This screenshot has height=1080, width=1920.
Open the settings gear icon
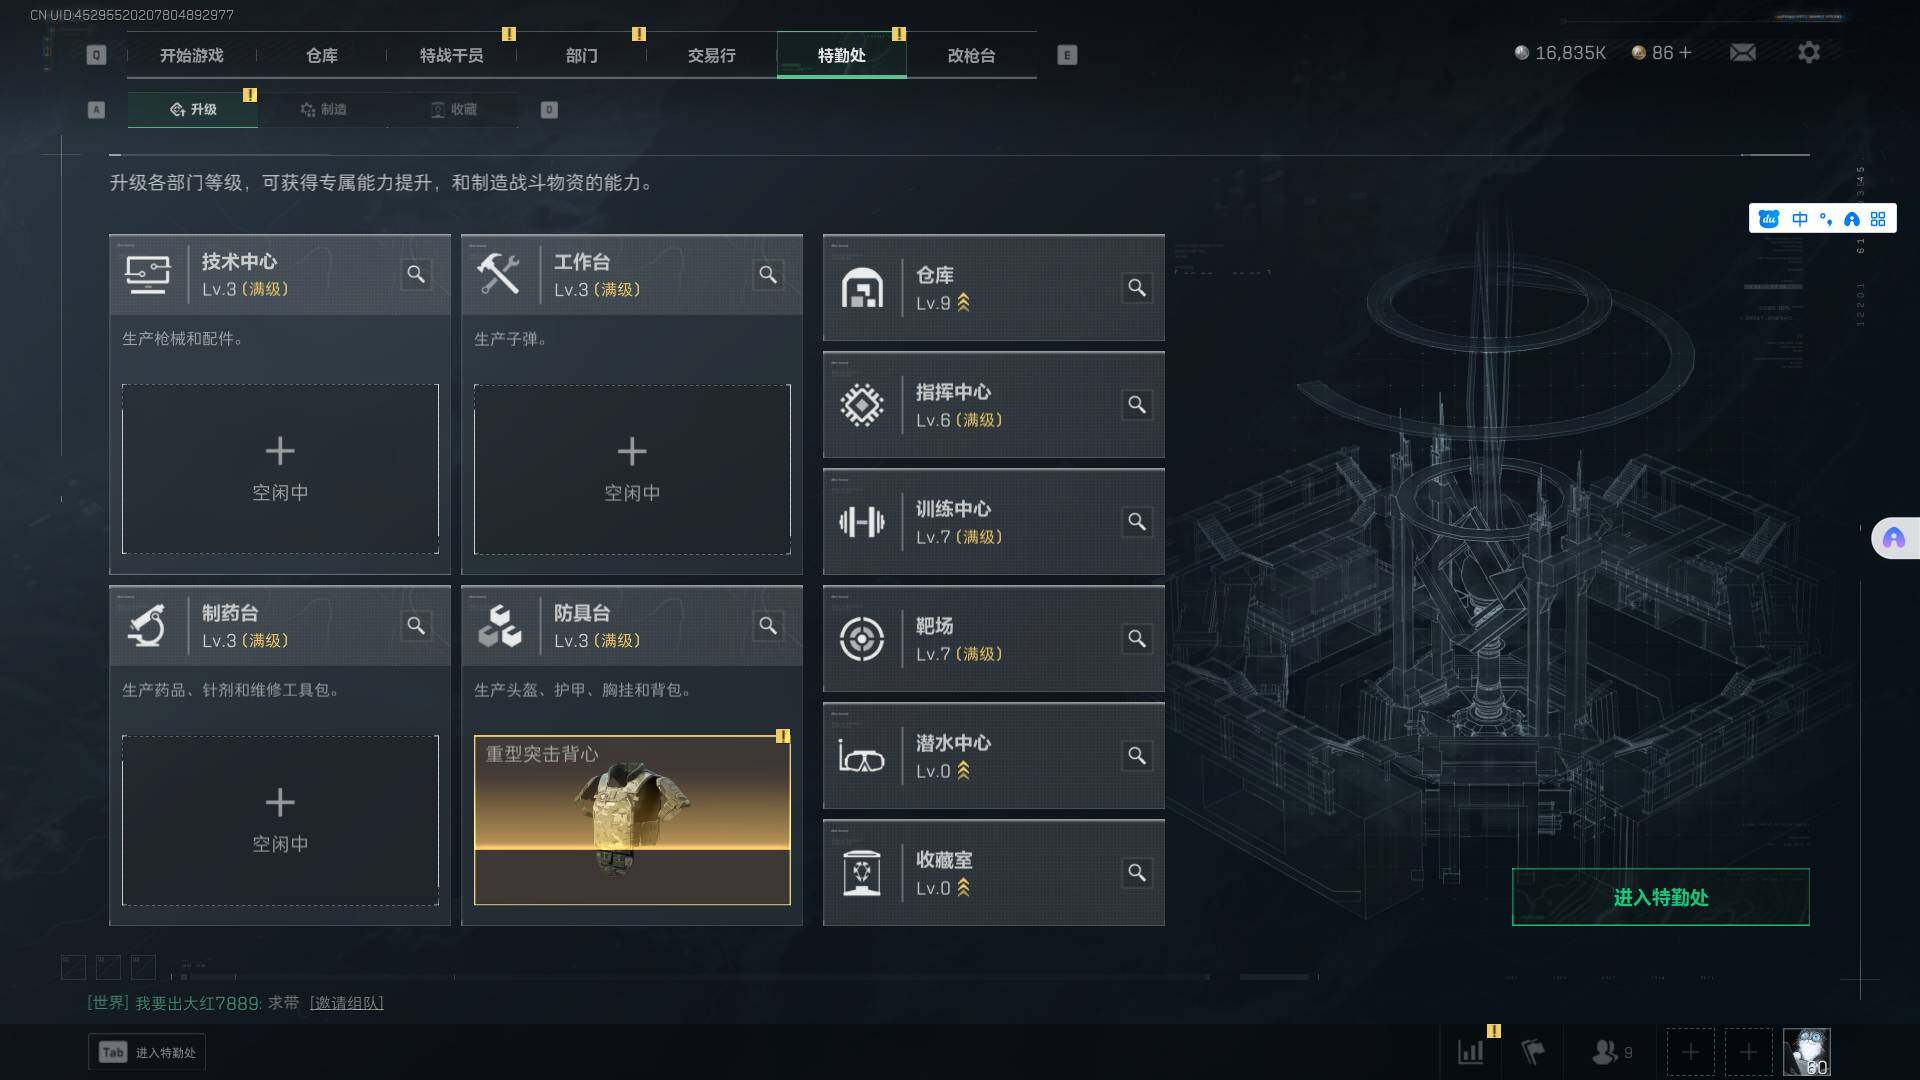(x=1808, y=52)
